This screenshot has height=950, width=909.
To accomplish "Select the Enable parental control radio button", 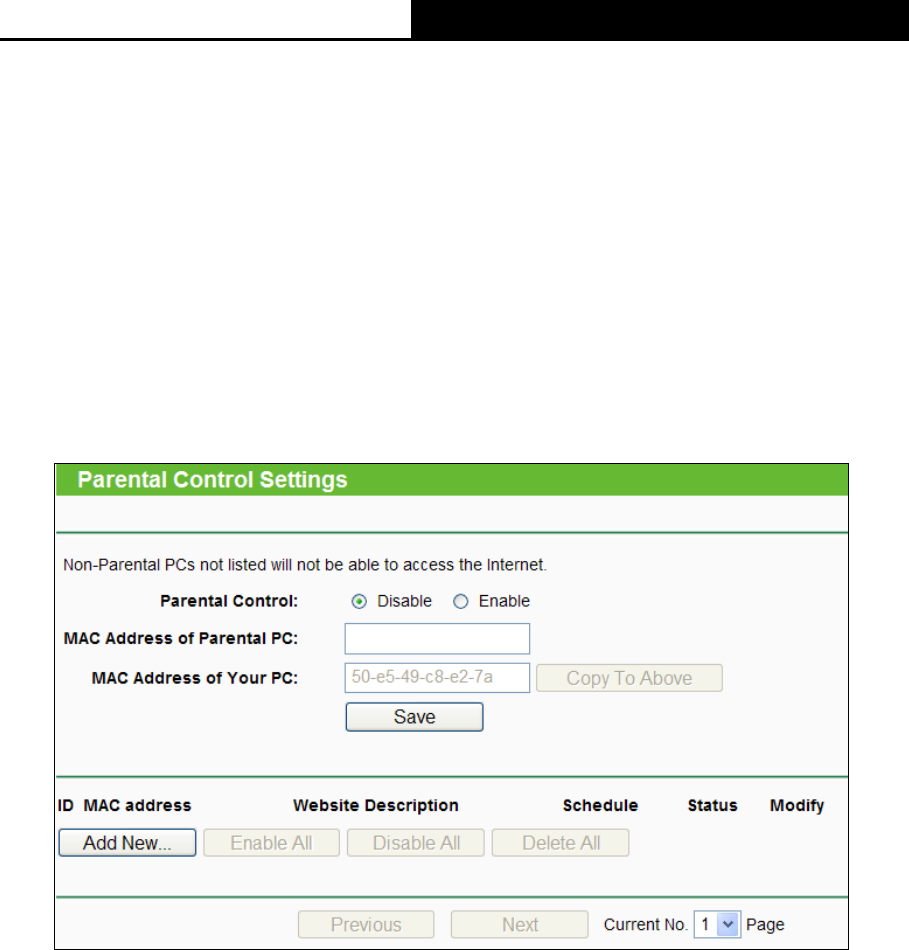I will 461,602.
